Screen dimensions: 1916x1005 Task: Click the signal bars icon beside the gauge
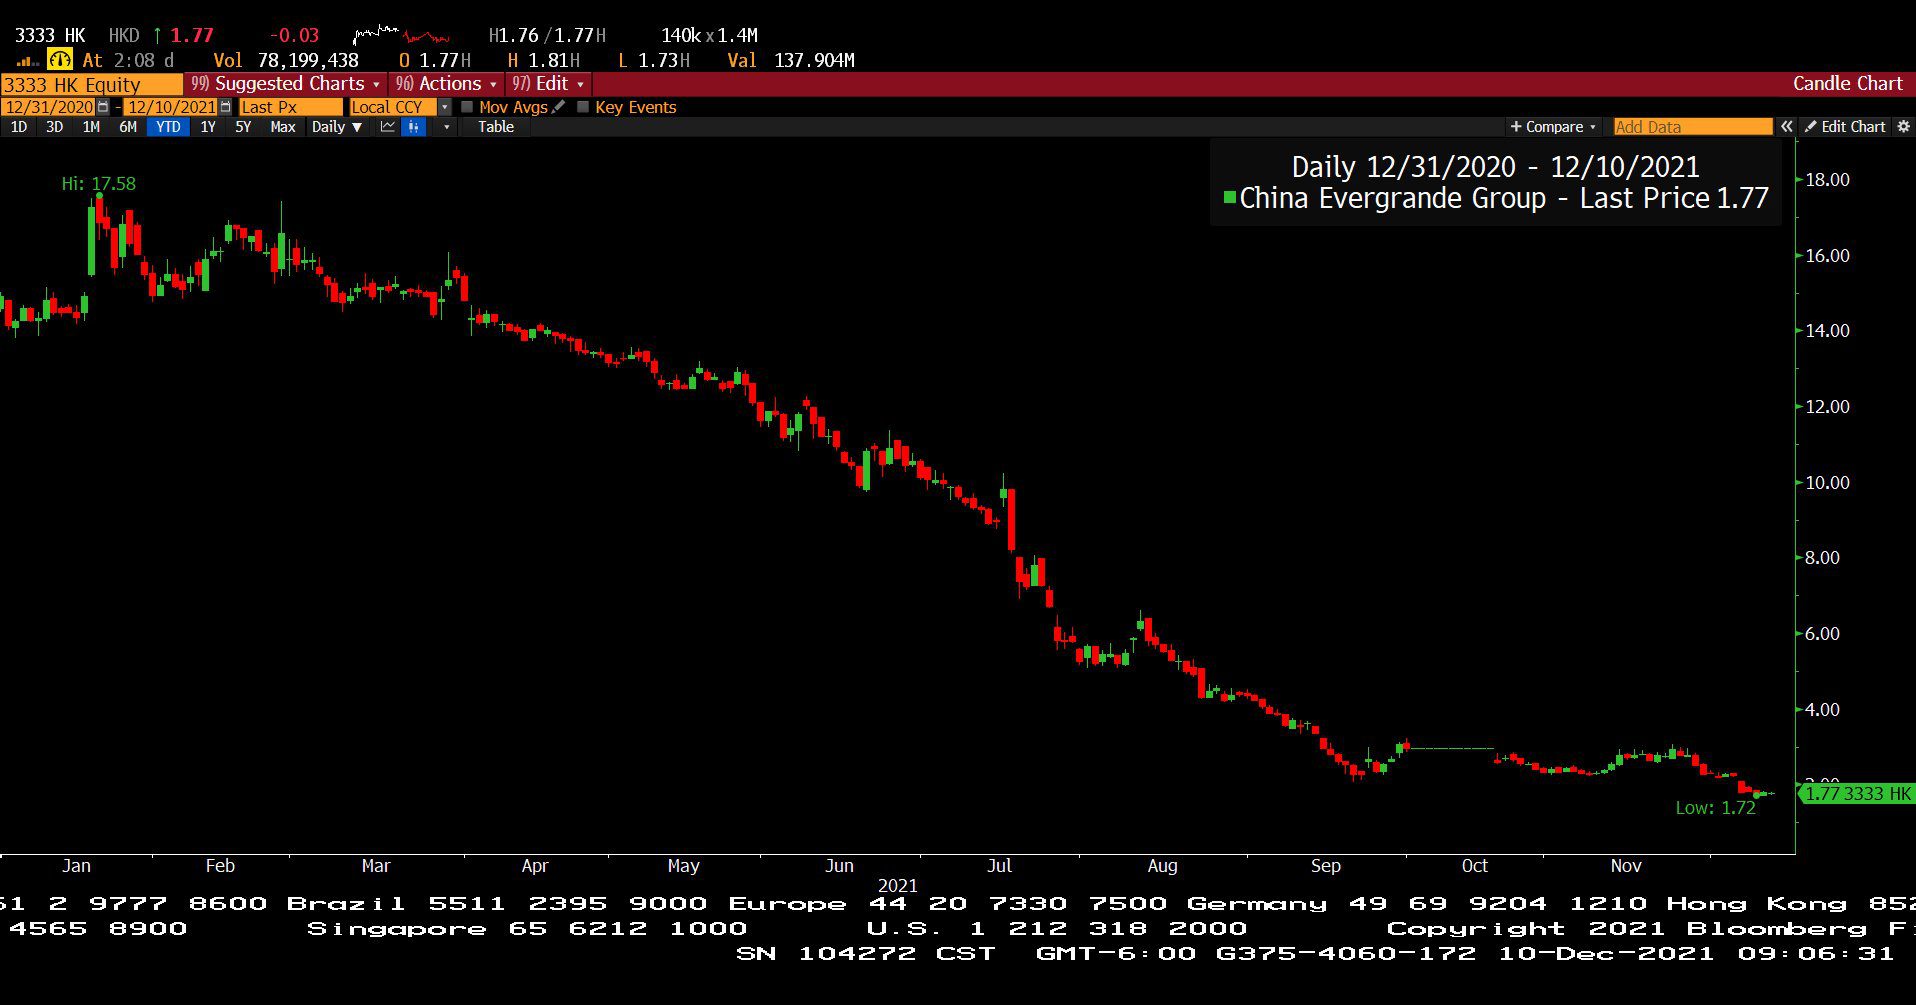click(x=28, y=61)
